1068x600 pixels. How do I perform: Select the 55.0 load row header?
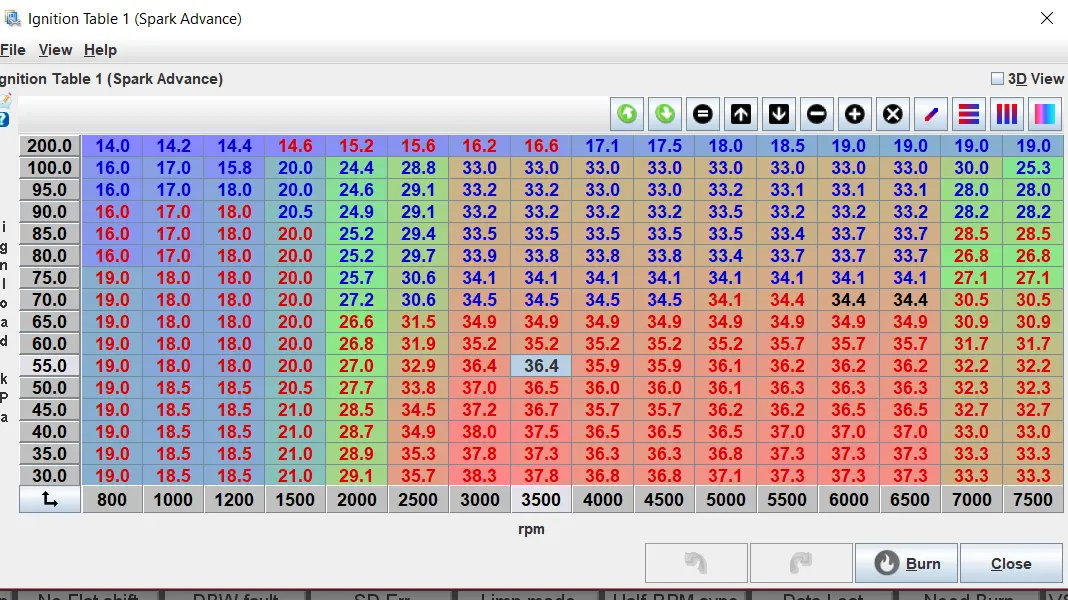pyautogui.click(x=50, y=366)
